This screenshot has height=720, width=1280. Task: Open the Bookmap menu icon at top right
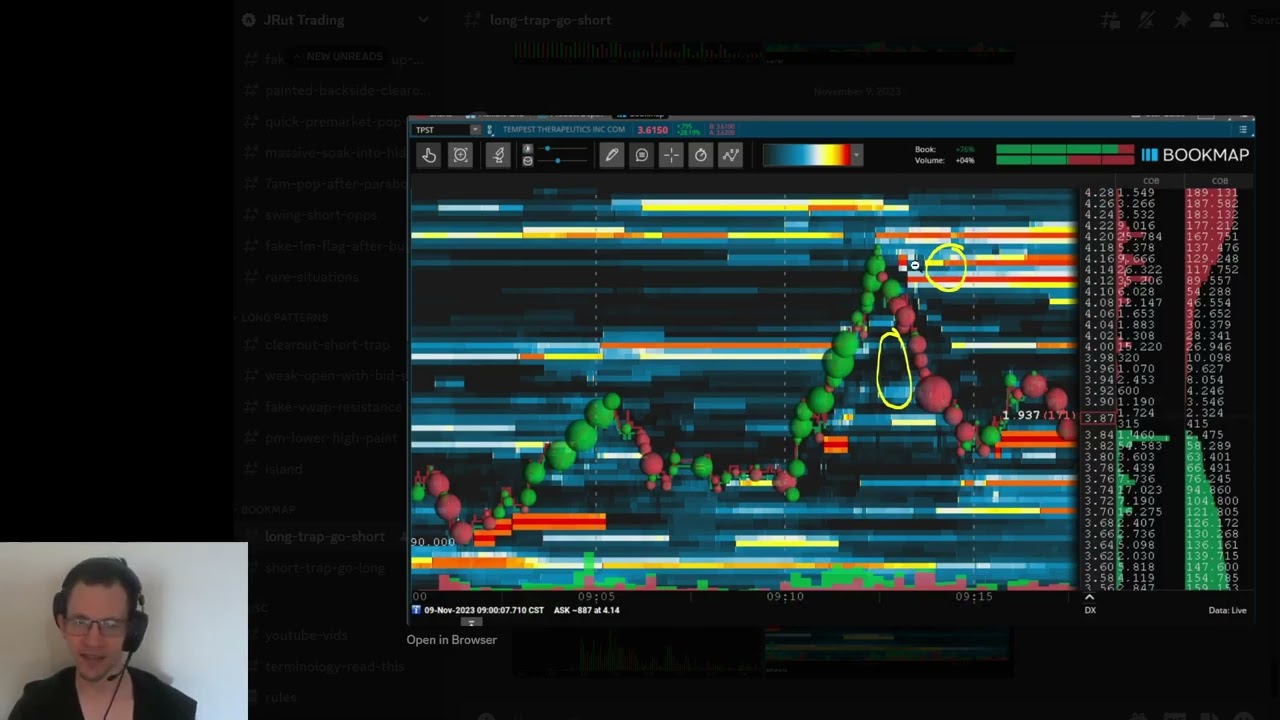click(x=1243, y=129)
